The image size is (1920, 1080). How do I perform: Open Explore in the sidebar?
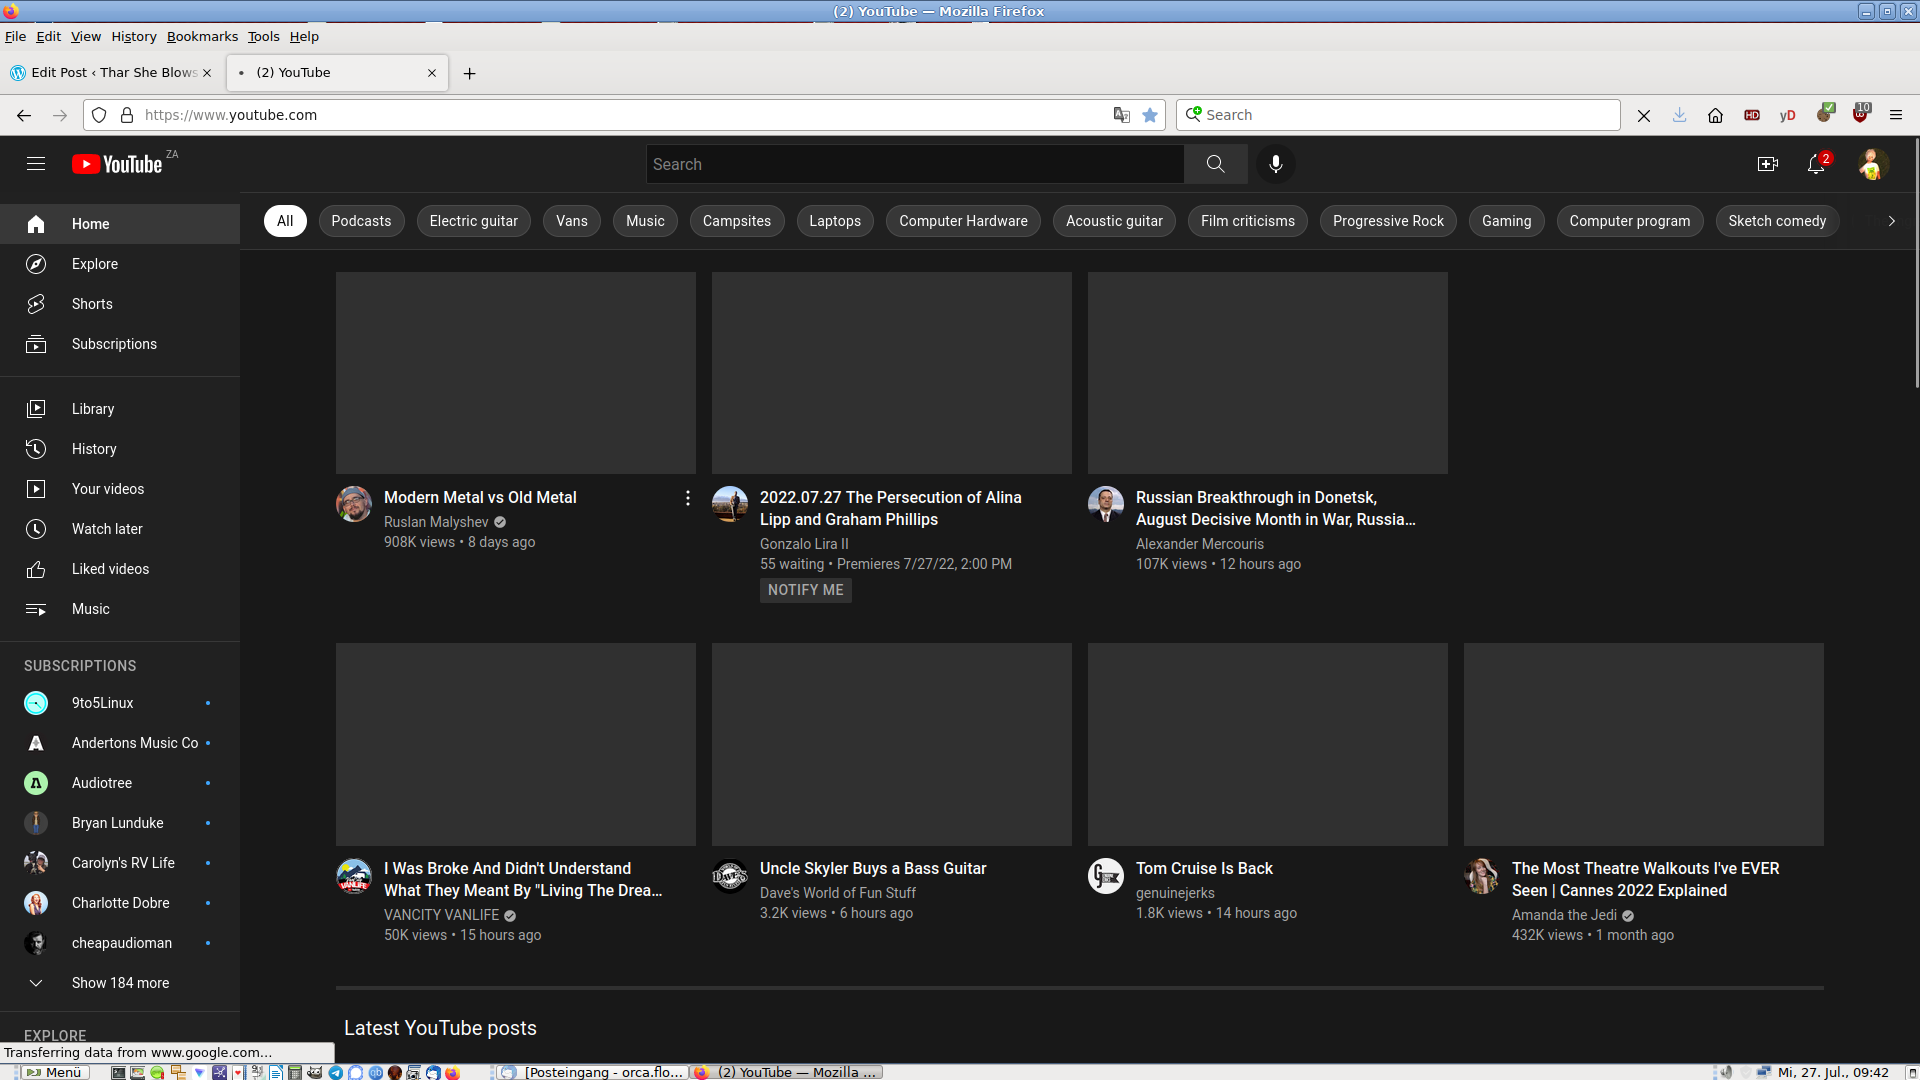pos(120,264)
